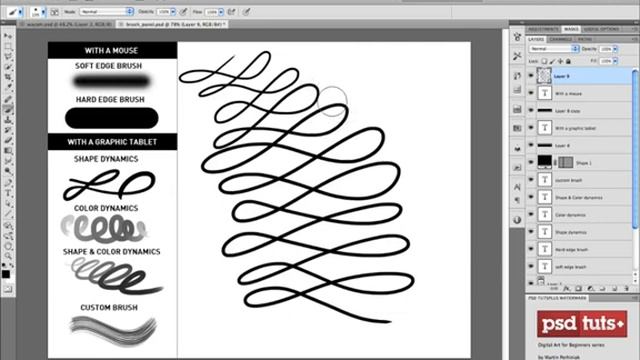
Task: Open Layers panel Fill dropdown
Action: [x=615, y=61]
